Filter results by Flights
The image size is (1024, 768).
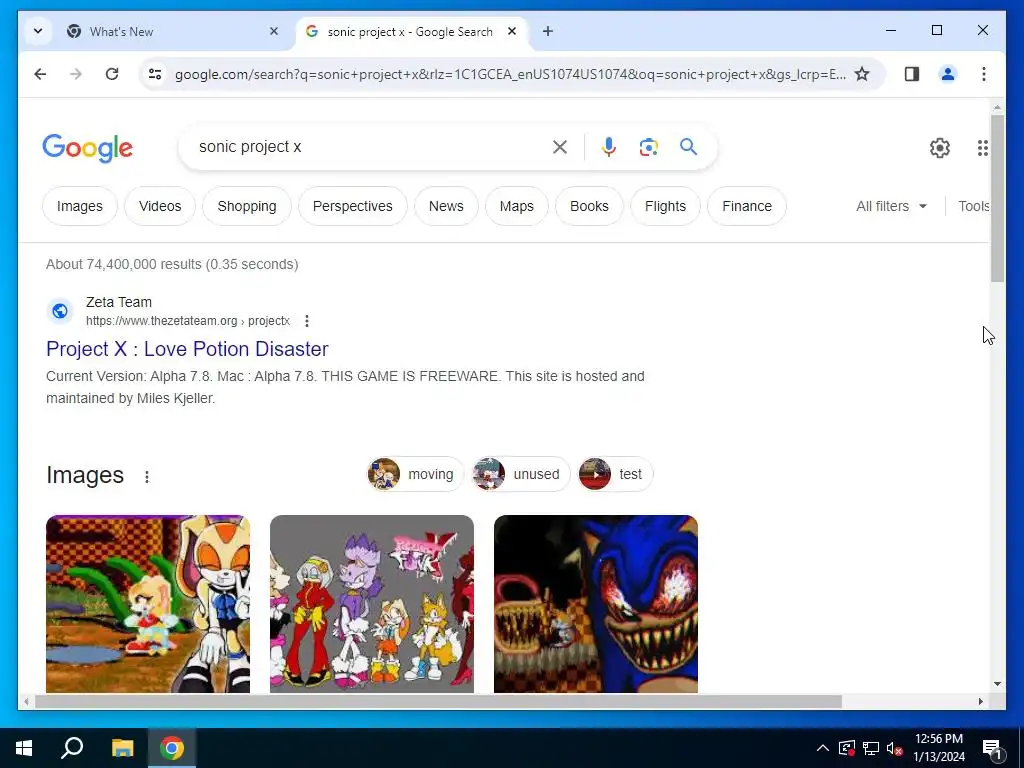tap(665, 206)
